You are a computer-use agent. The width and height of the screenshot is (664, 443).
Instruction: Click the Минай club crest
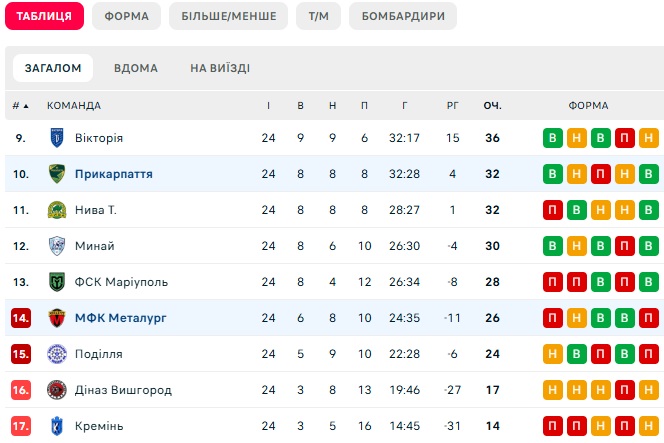57,246
